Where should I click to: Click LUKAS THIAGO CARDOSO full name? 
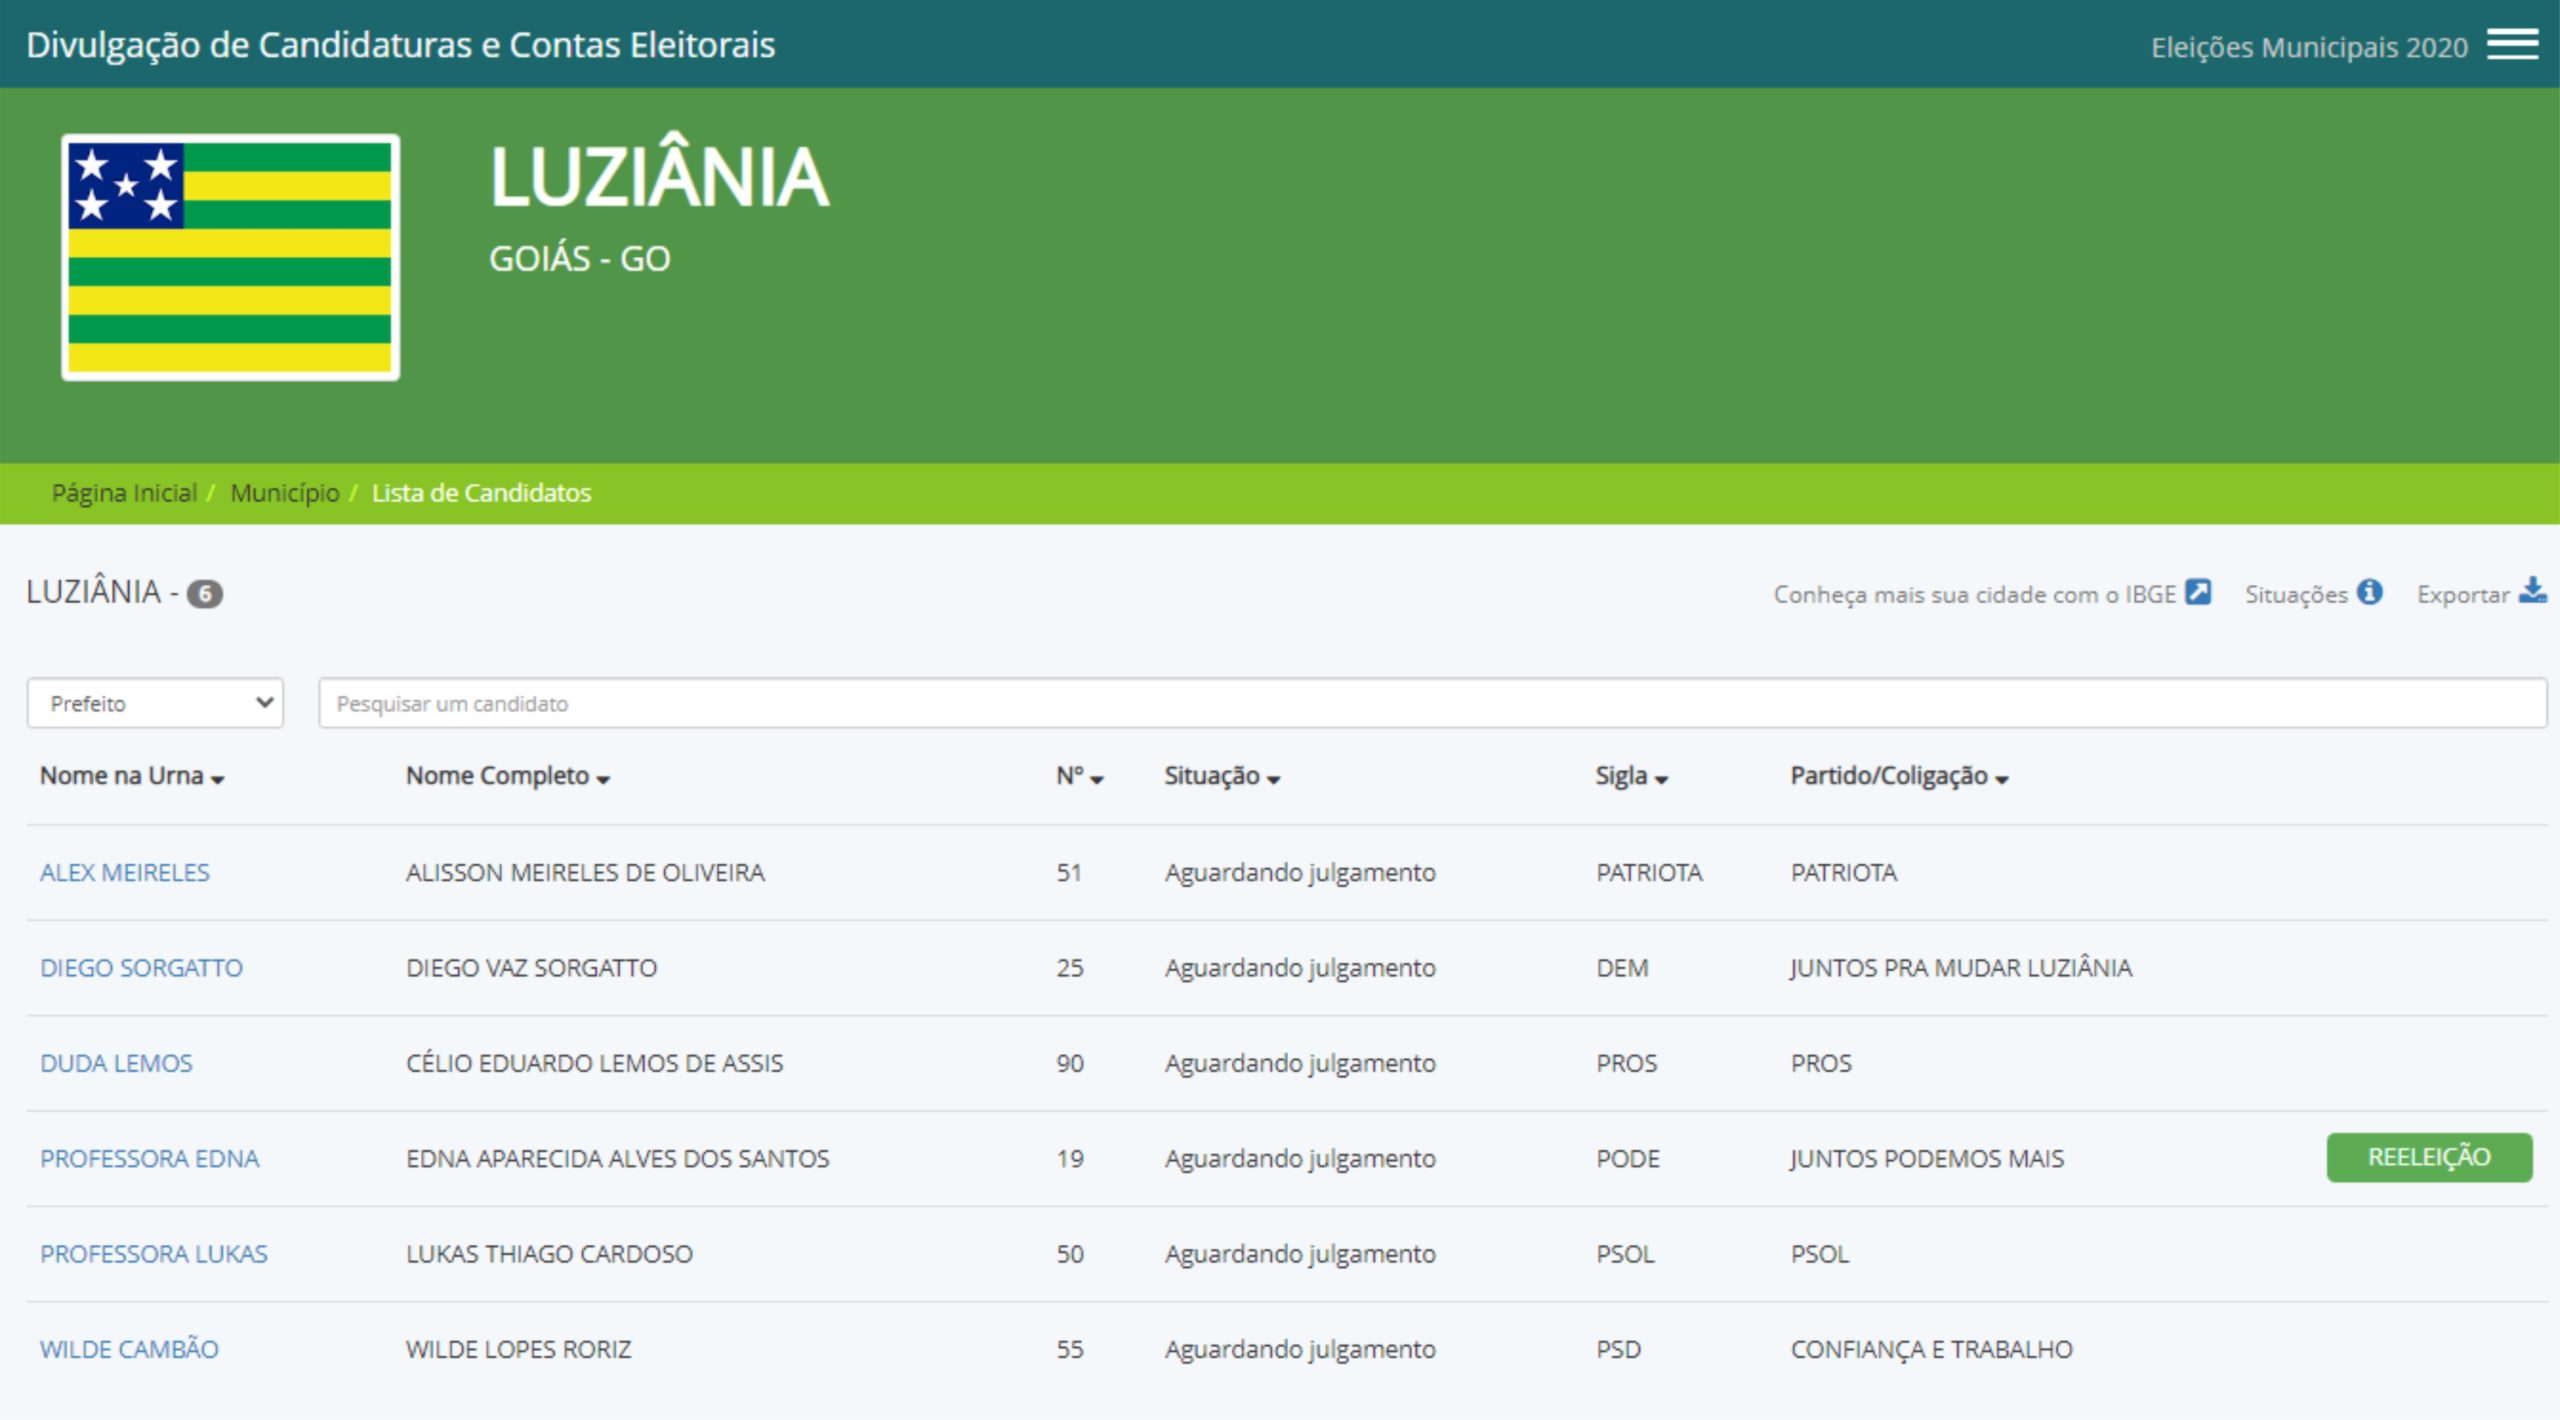coord(549,1254)
